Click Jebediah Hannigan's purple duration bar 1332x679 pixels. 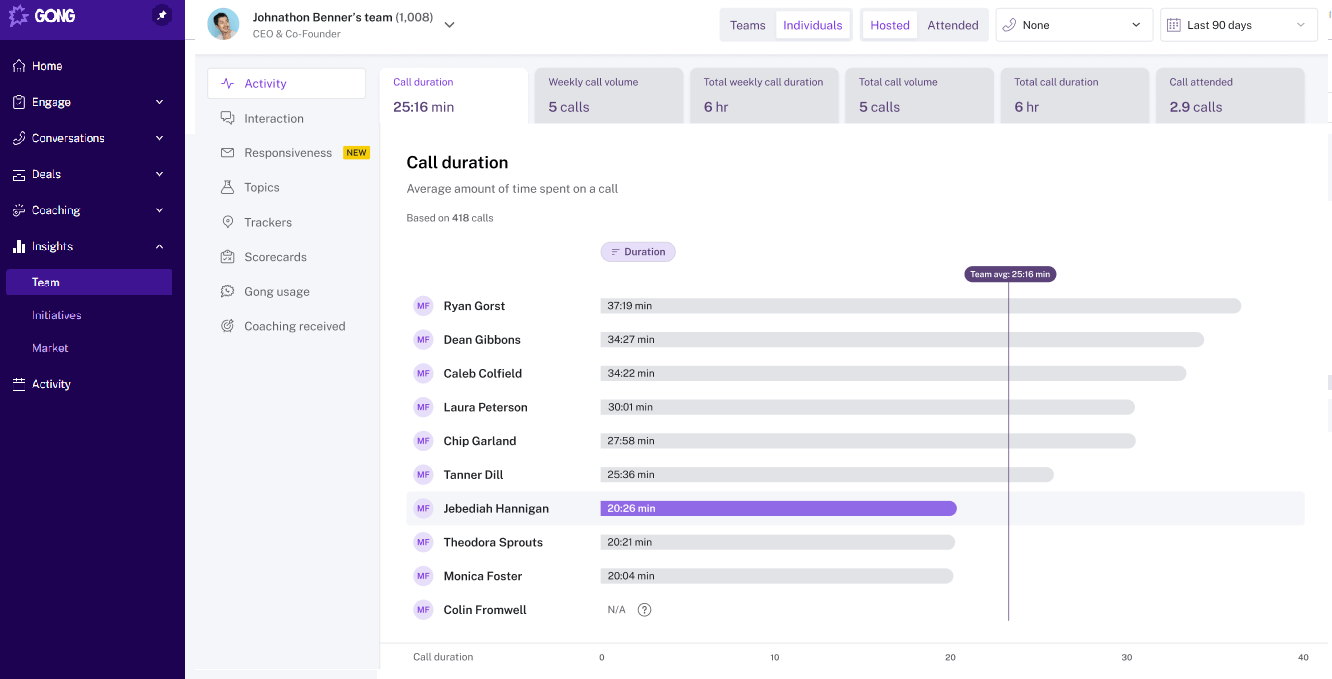coord(778,509)
